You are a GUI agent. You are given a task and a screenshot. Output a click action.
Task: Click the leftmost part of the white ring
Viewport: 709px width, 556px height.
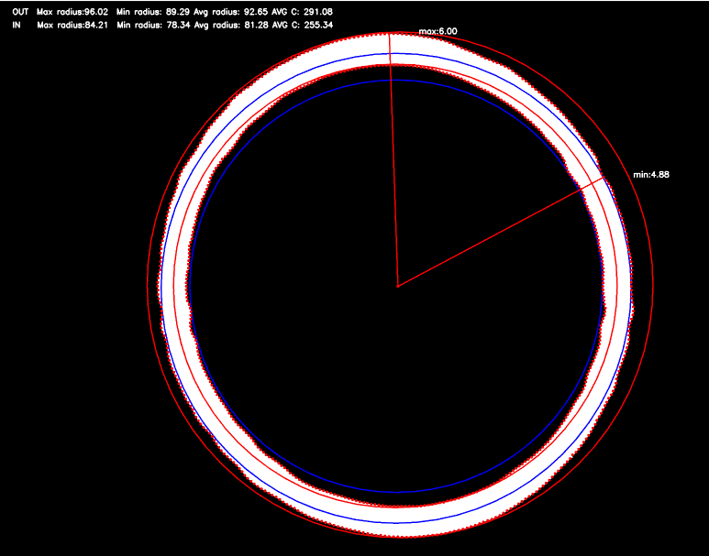pos(172,290)
